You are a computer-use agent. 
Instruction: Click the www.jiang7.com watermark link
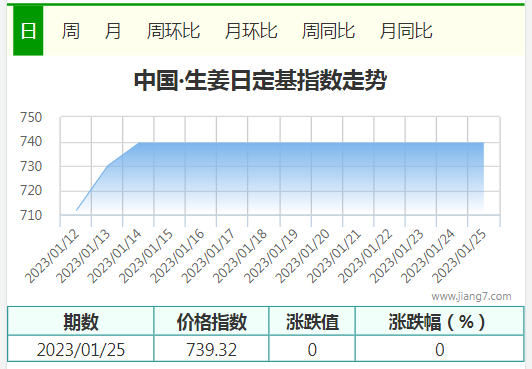471,296
